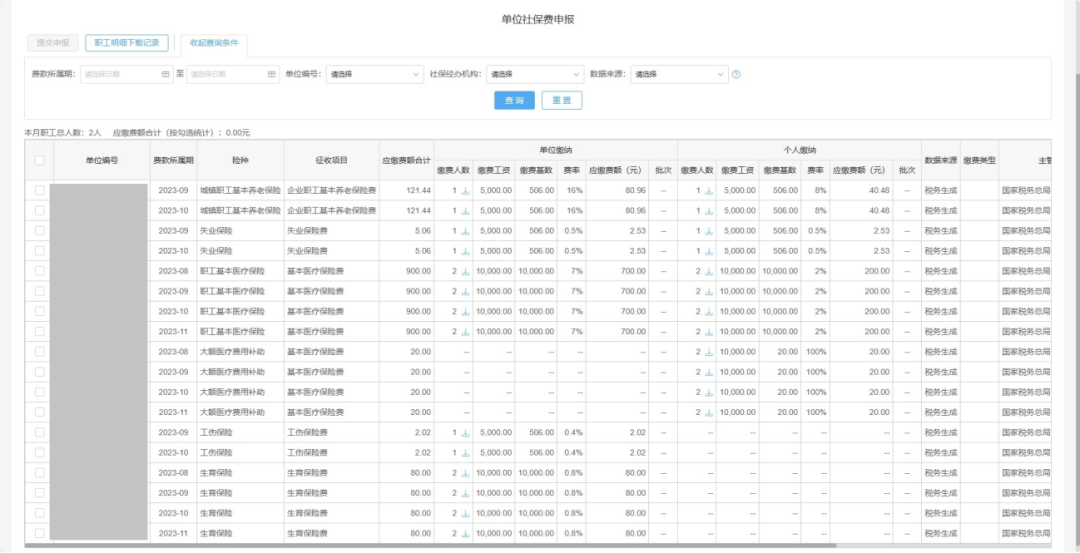Select the 2023-08 职工基本医疗保险 row checkbox
Viewport: 1080px width, 553px height.
39,271
